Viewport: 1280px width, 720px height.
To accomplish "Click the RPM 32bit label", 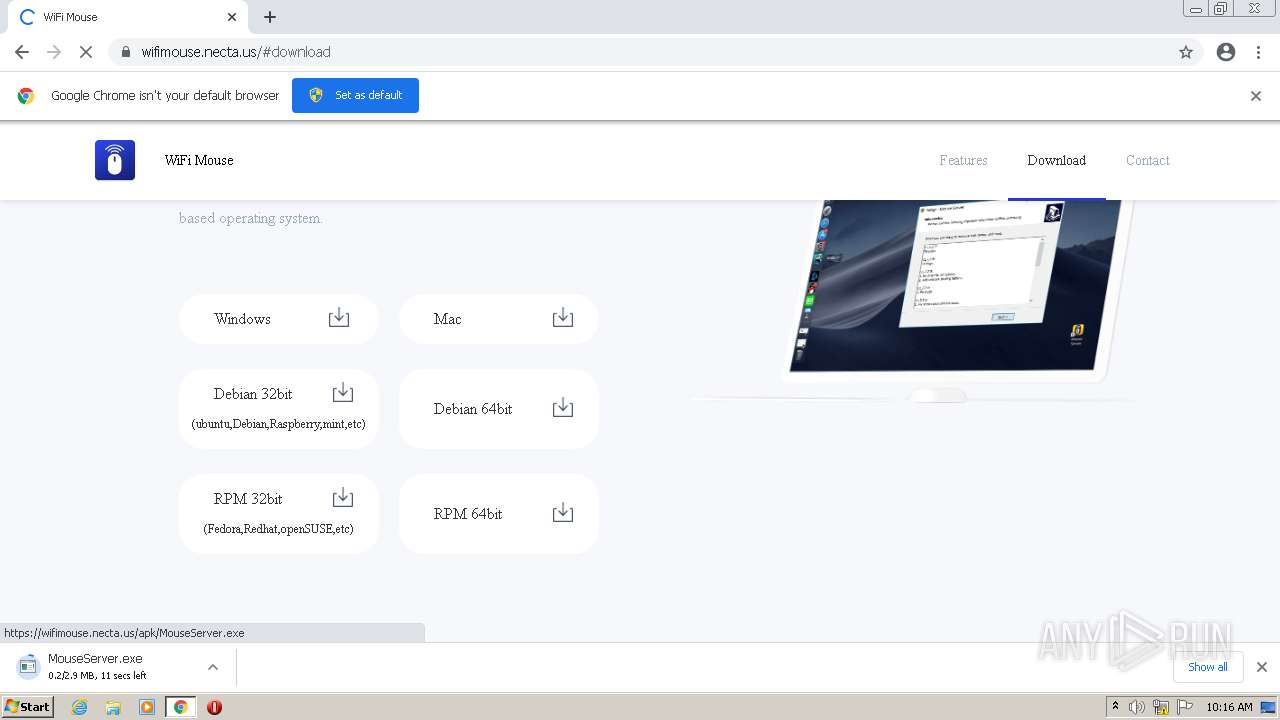I will coord(248,499).
